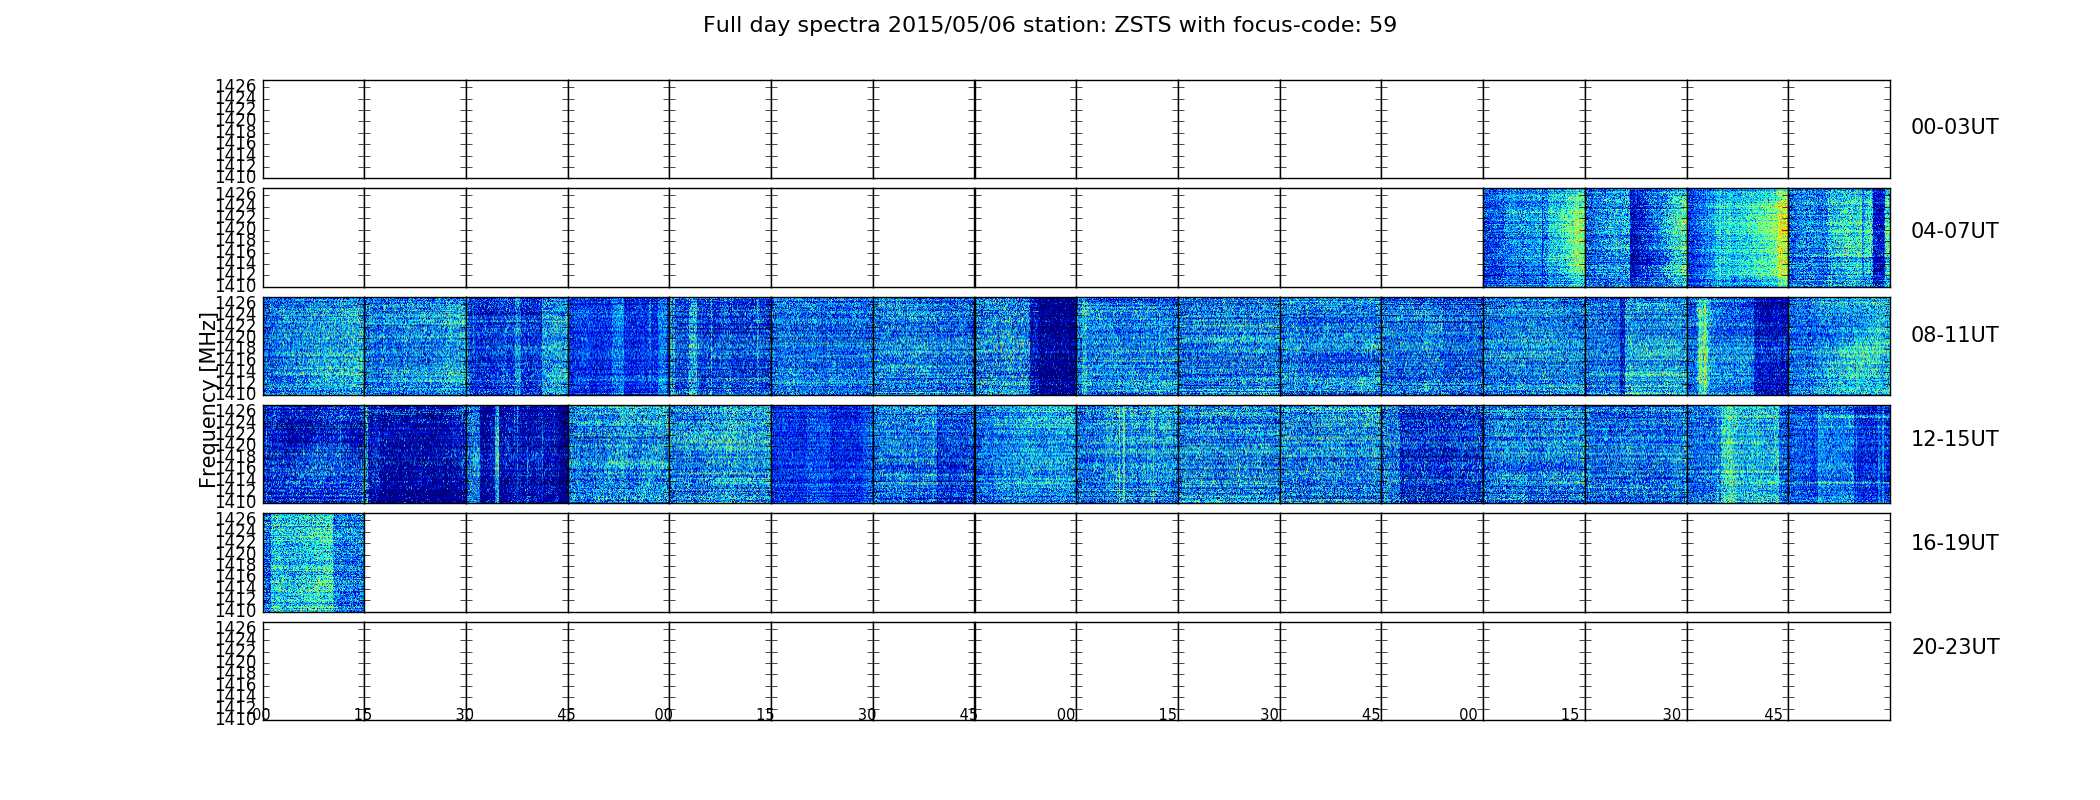2100x800 pixels.
Task: Click the short spectrogram block in the 16-19UT row
Action: tap(314, 562)
